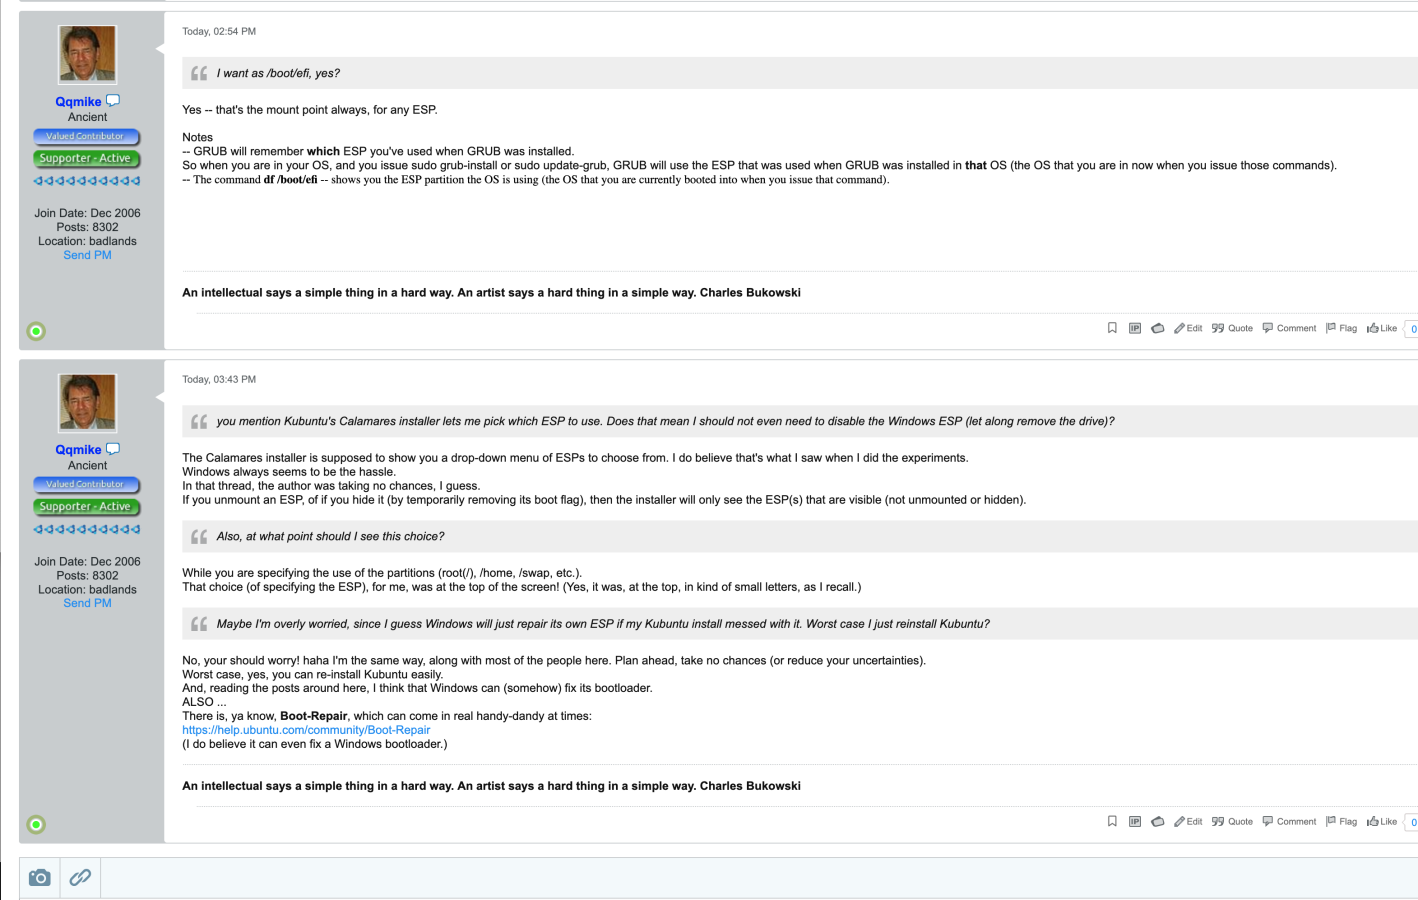This screenshot has width=1418, height=900.
Task: Open Qqmike profile from 02:54 PM post
Action: [x=78, y=102]
